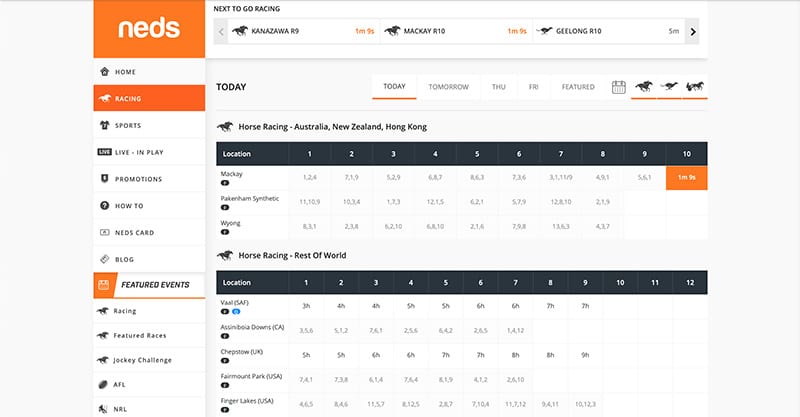
Task: Click the NRL player icon
Action: [103, 409]
